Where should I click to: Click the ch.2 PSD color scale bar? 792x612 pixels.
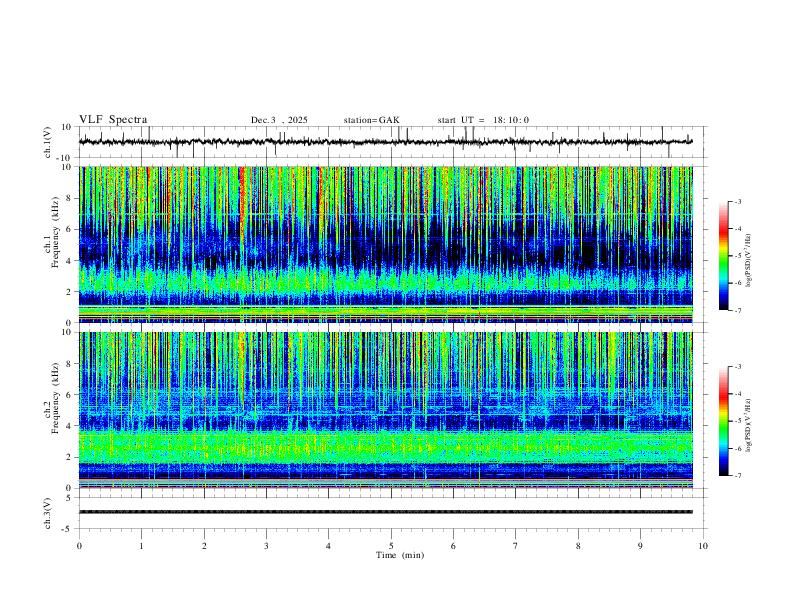pyautogui.click(x=724, y=421)
